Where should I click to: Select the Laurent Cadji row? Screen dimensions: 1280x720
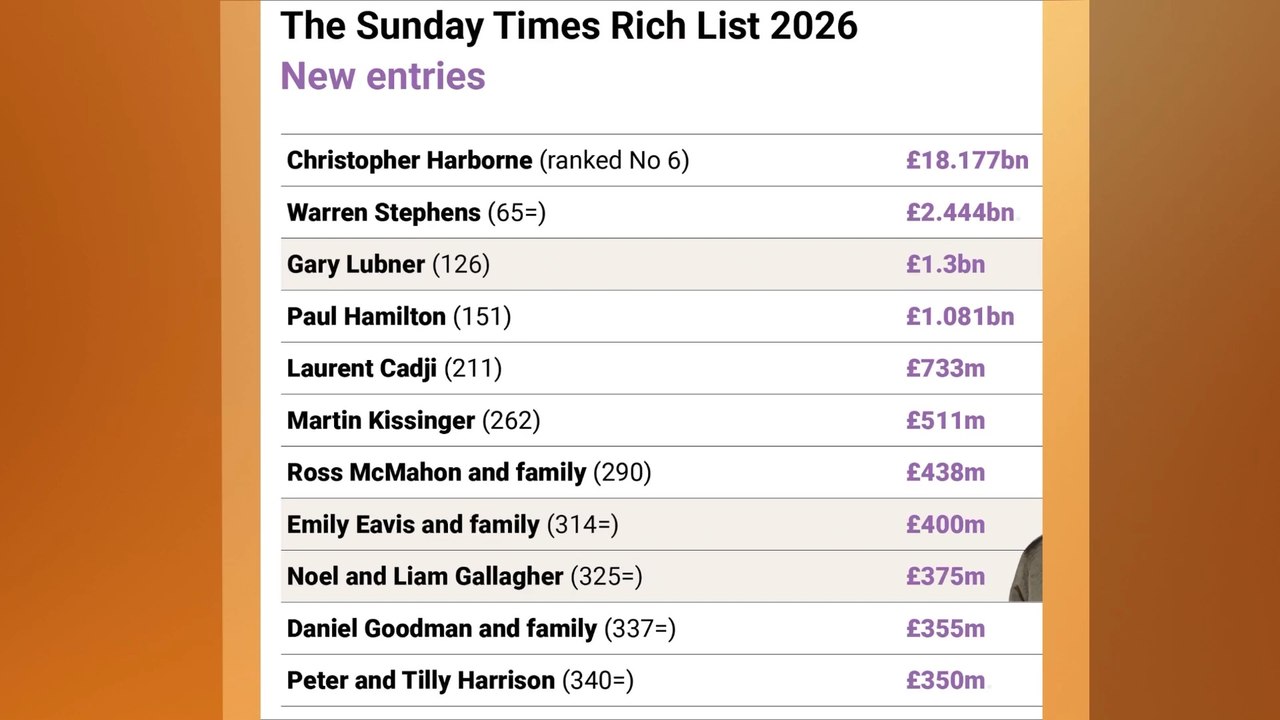[x=661, y=368]
